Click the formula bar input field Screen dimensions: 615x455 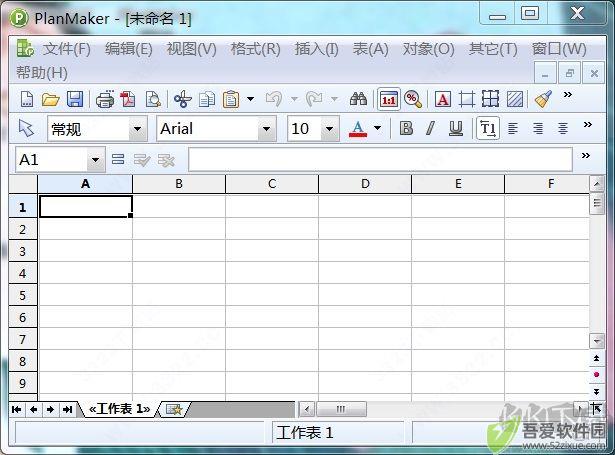[x=380, y=160]
